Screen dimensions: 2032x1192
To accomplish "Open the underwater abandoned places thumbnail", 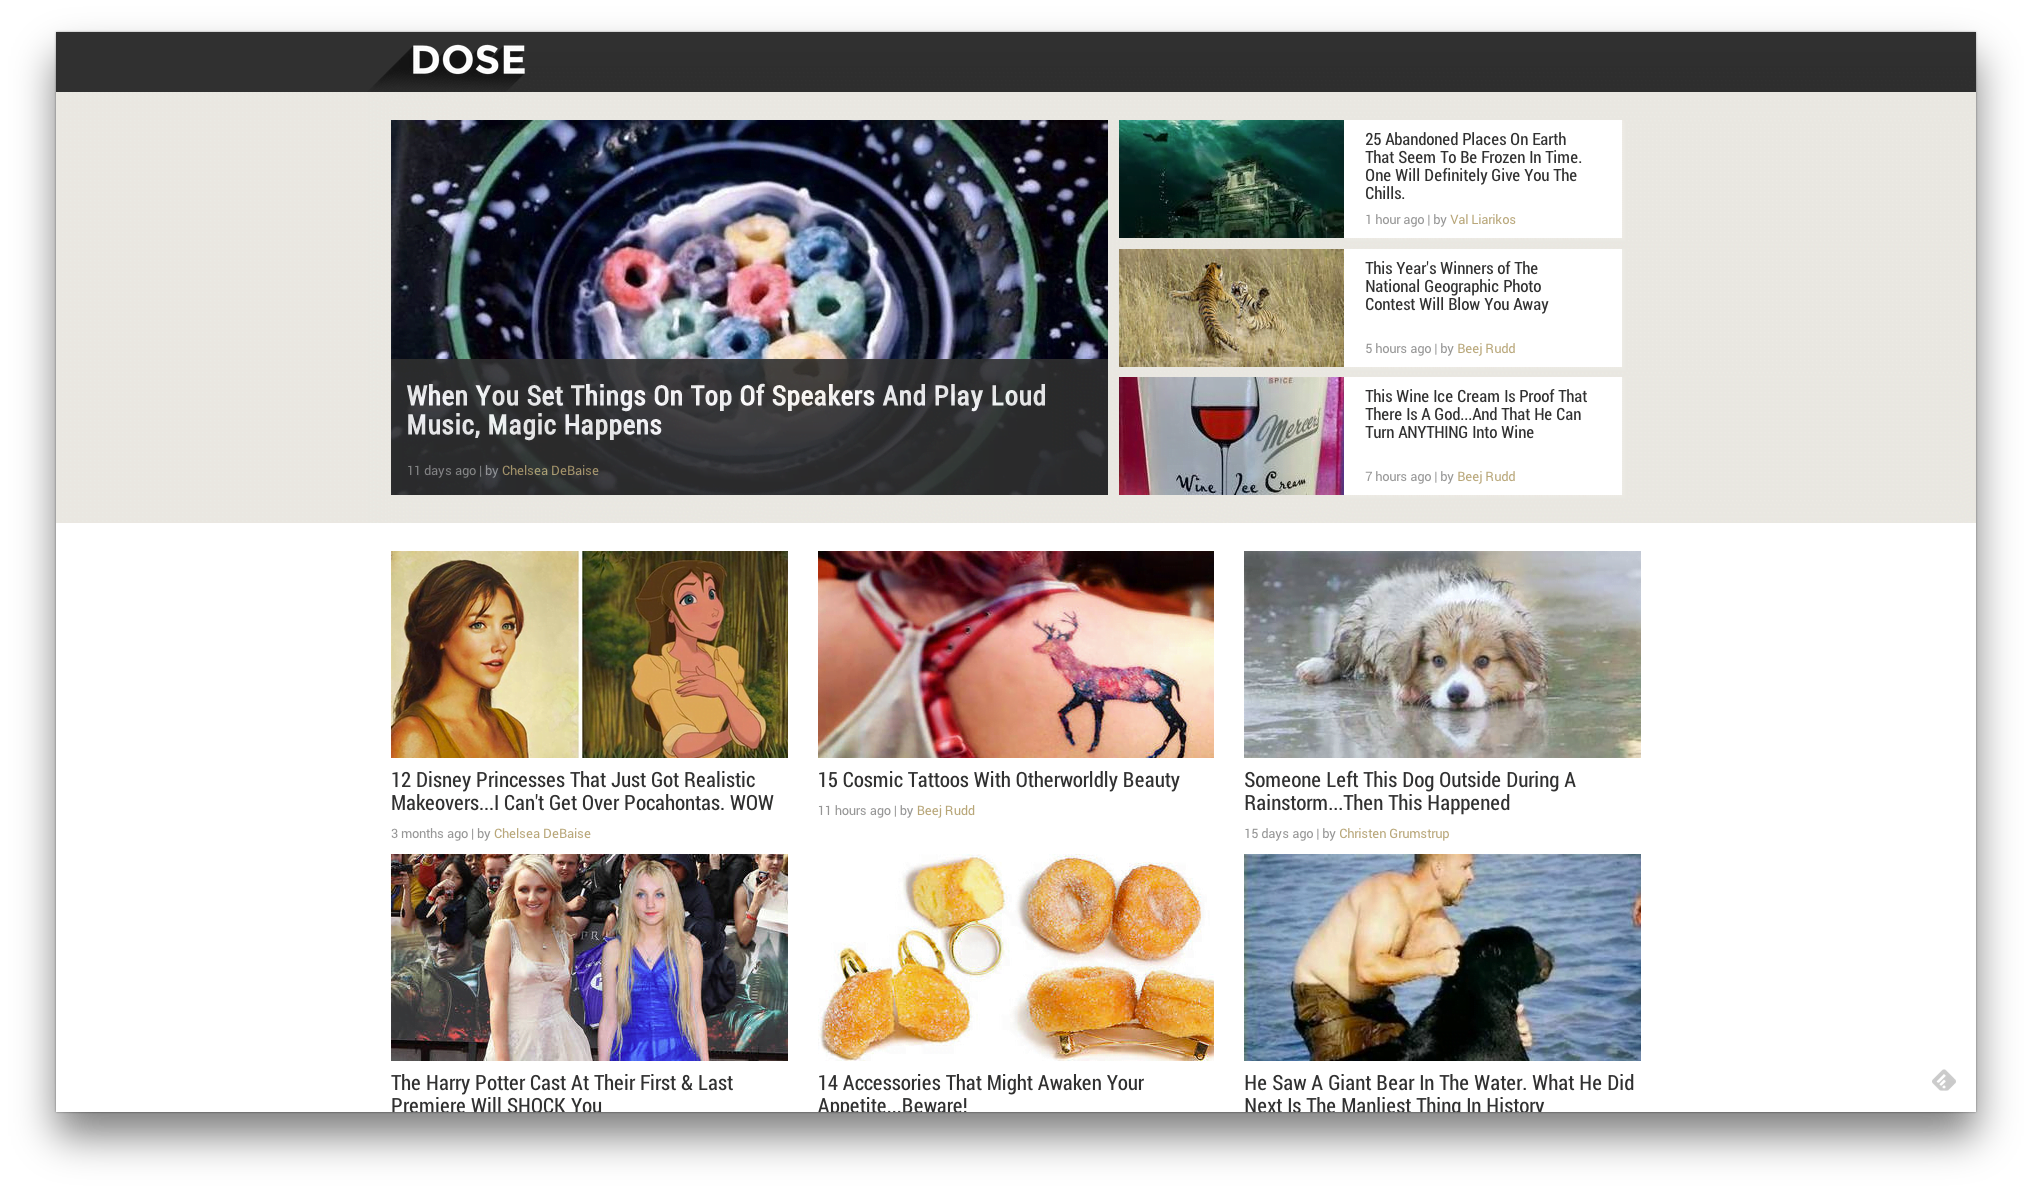I will click(1231, 179).
